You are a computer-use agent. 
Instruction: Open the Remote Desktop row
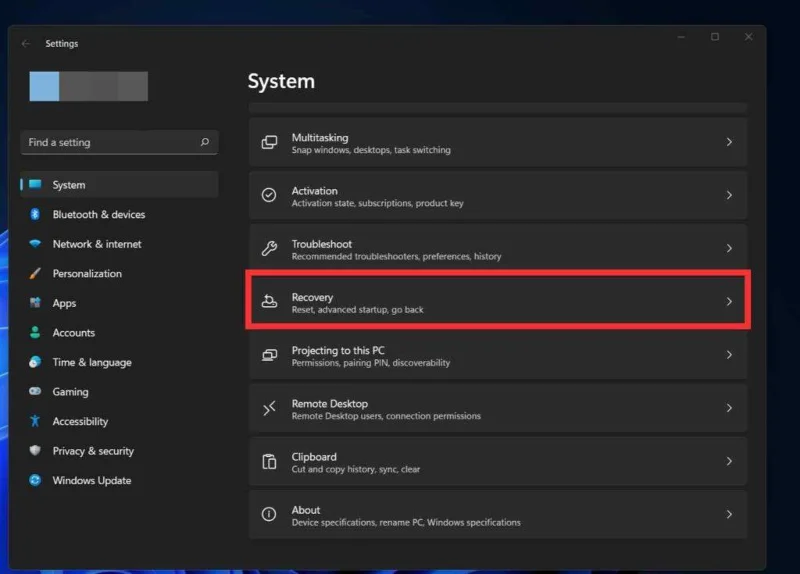coord(498,408)
